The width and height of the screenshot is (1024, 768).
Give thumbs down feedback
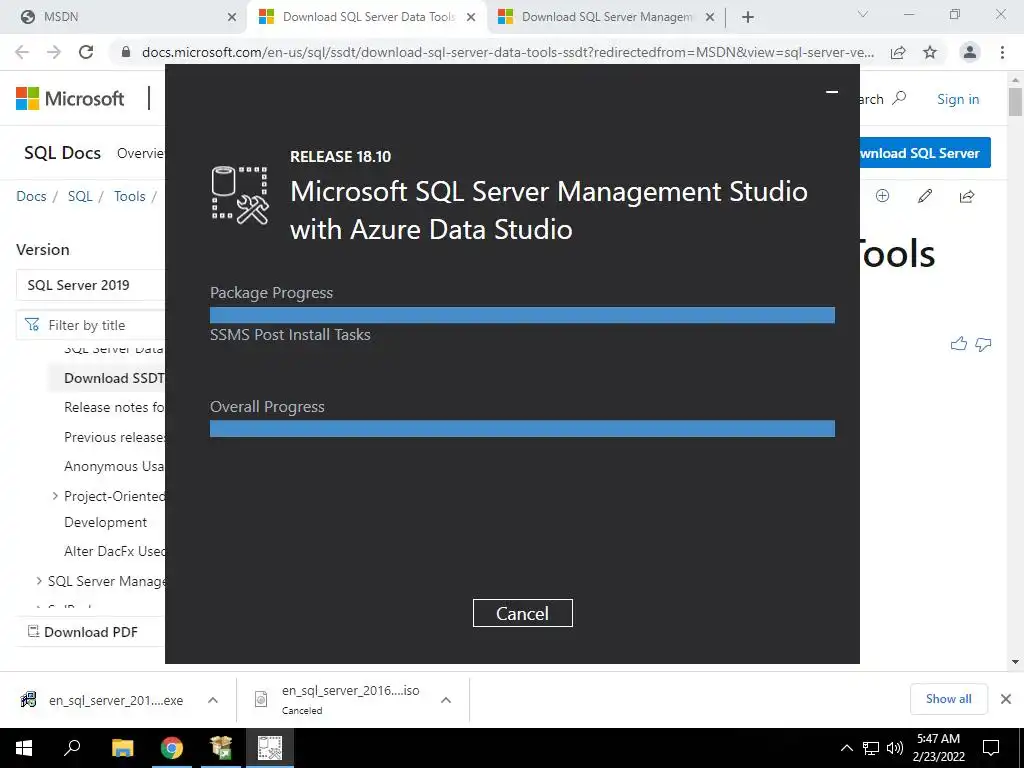(x=984, y=344)
